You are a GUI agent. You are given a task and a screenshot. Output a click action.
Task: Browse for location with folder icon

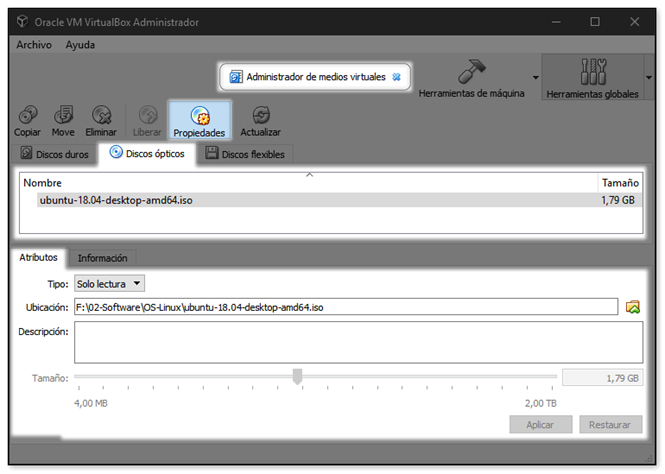pos(633,307)
